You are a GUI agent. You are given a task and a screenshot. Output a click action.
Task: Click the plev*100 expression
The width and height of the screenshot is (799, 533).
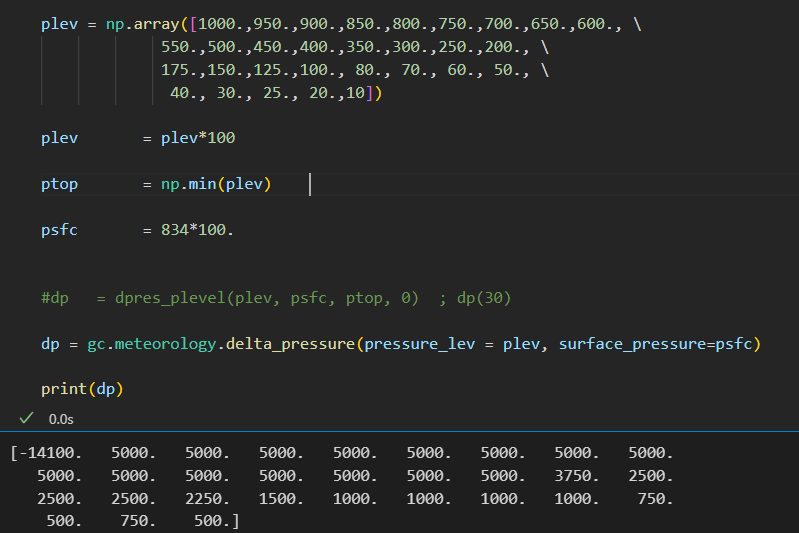point(198,138)
